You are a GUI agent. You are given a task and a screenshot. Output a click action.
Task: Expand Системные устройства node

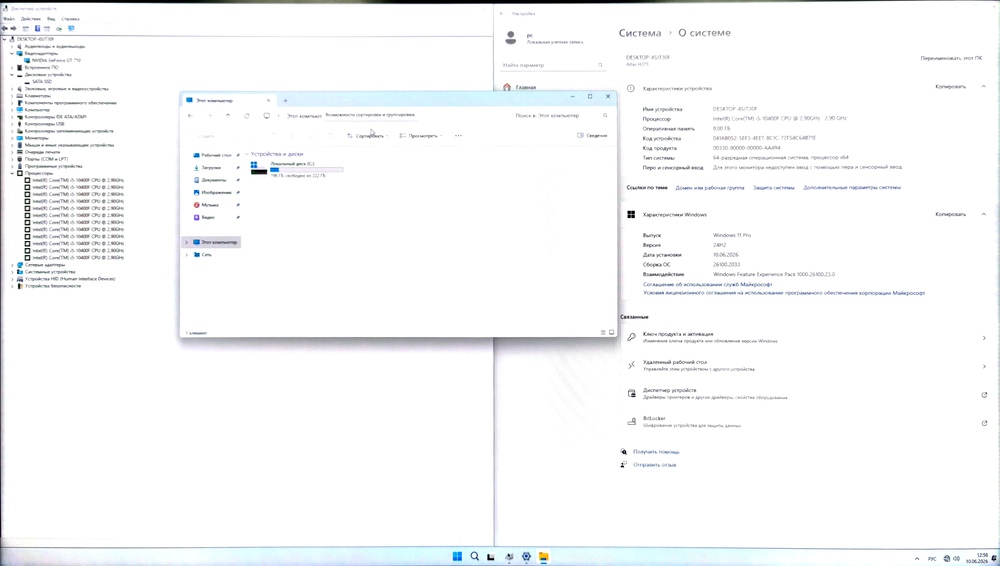click(11, 272)
